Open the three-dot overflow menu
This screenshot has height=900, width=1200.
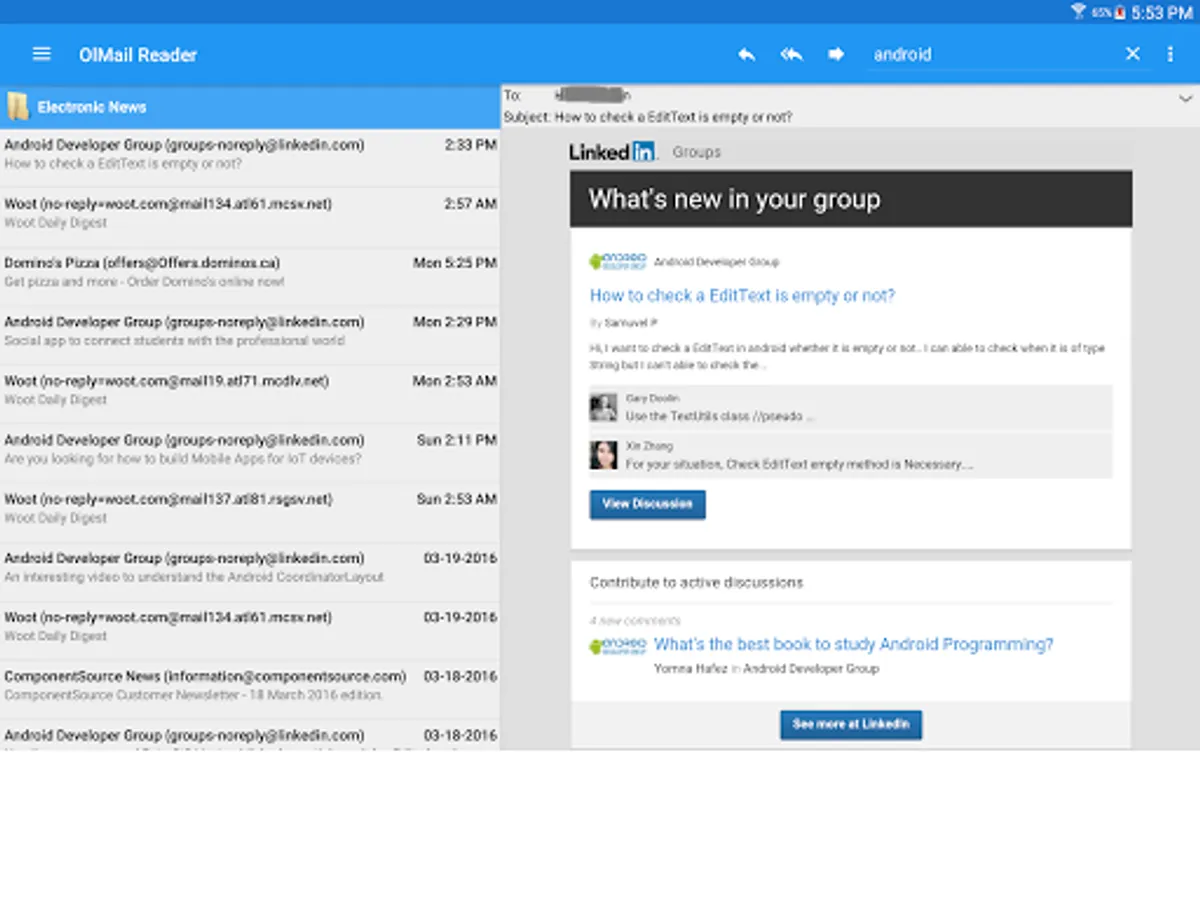click(x=1170, y=54)
